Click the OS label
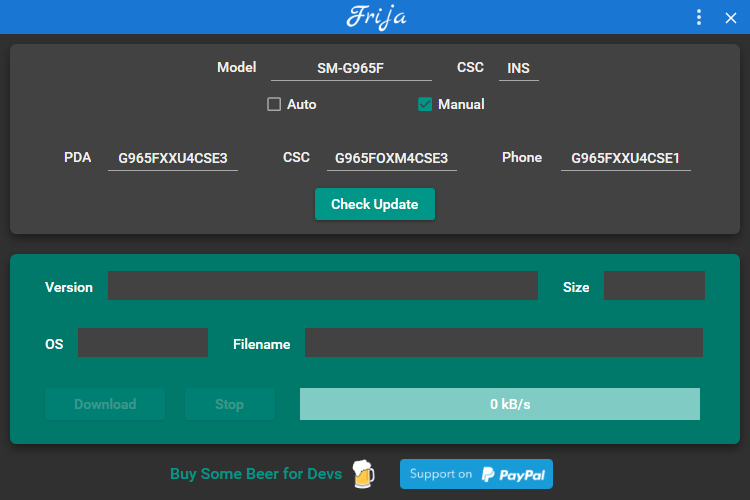 click(x=54, y=344)
